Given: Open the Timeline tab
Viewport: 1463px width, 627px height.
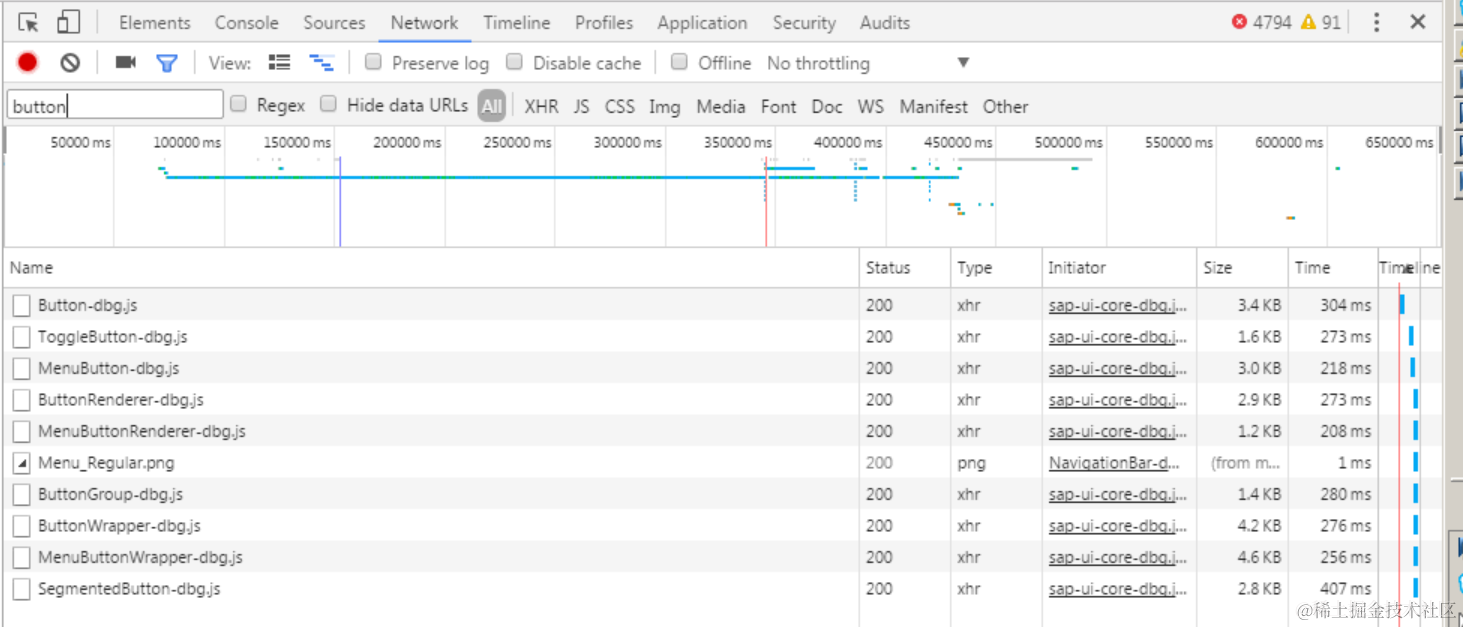Looking at the screenshot, I should coord(517,22).
